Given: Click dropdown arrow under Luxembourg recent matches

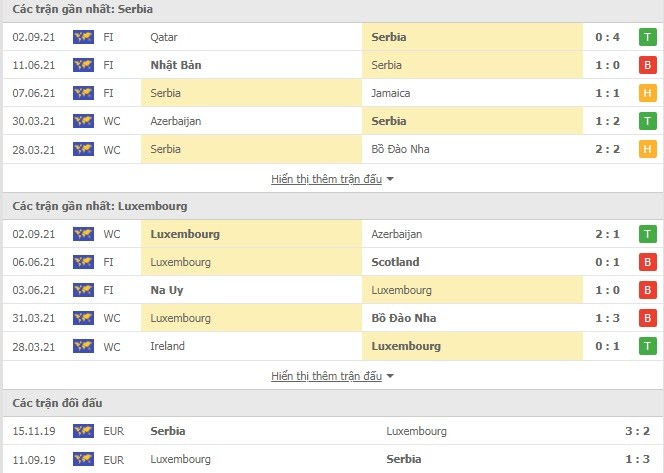Looking at the screenshot, I should 390,376.
